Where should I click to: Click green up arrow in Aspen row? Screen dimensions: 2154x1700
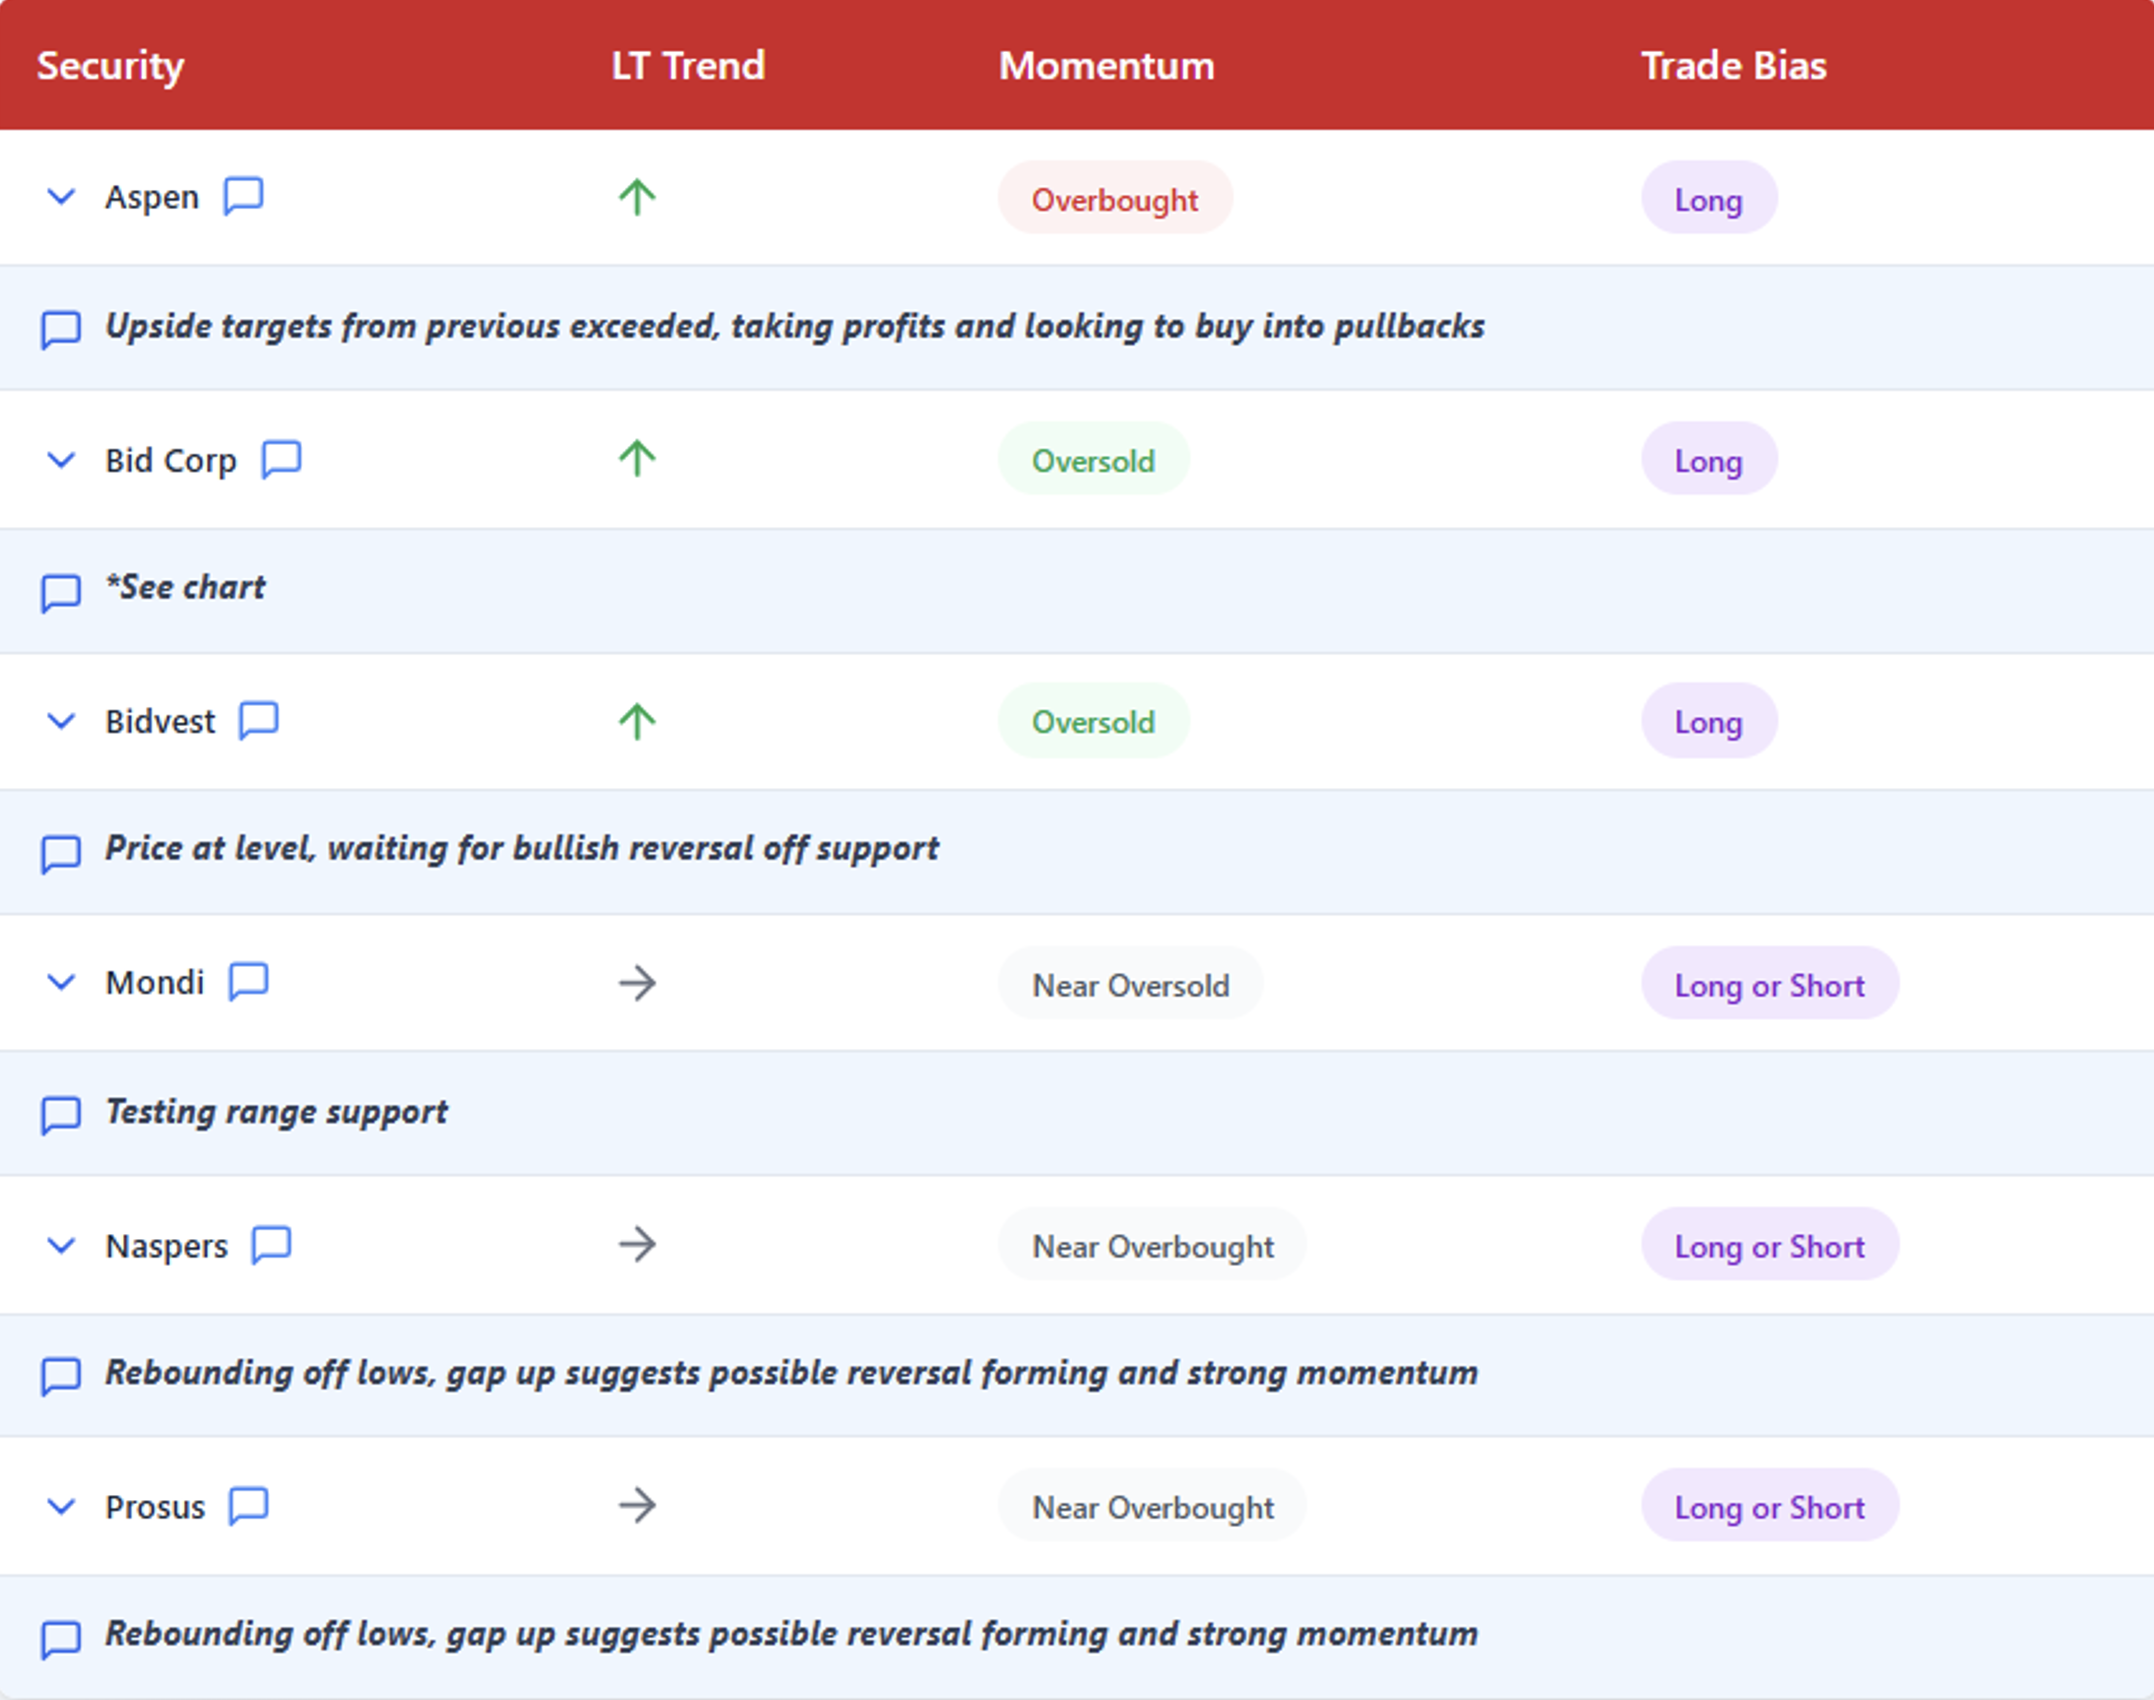coord(637,197)
